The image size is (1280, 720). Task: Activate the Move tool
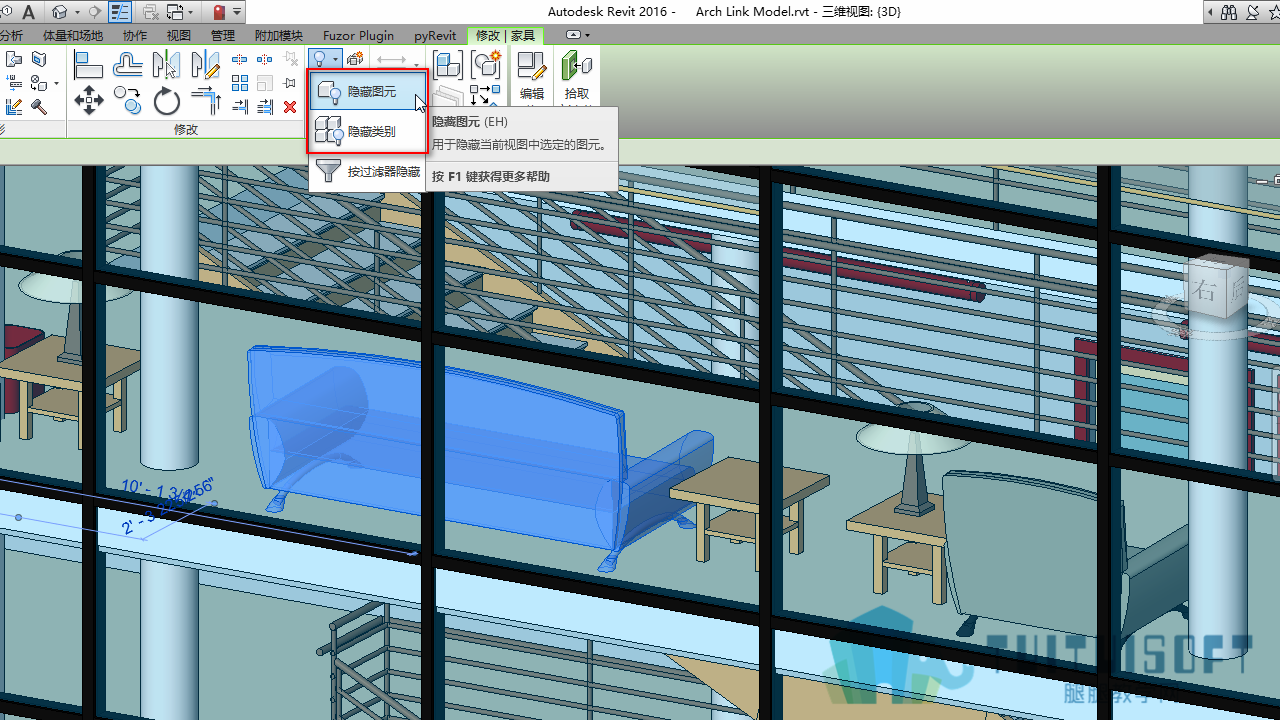click(89, 101)
